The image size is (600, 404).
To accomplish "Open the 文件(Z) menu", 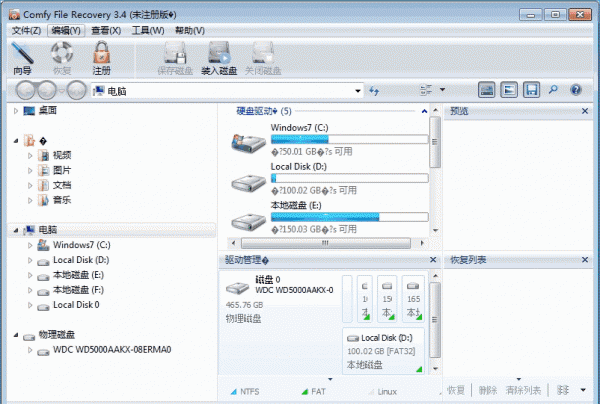I will (x=26, y=31).
